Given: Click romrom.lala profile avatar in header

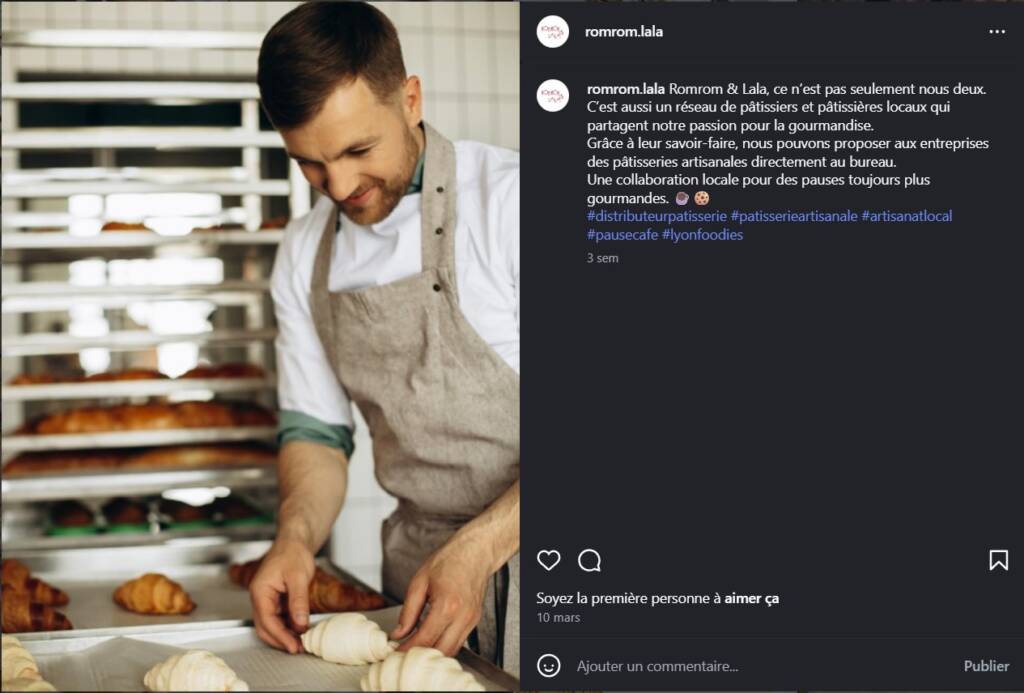Looking at the screenshot, I should [552, 31].
